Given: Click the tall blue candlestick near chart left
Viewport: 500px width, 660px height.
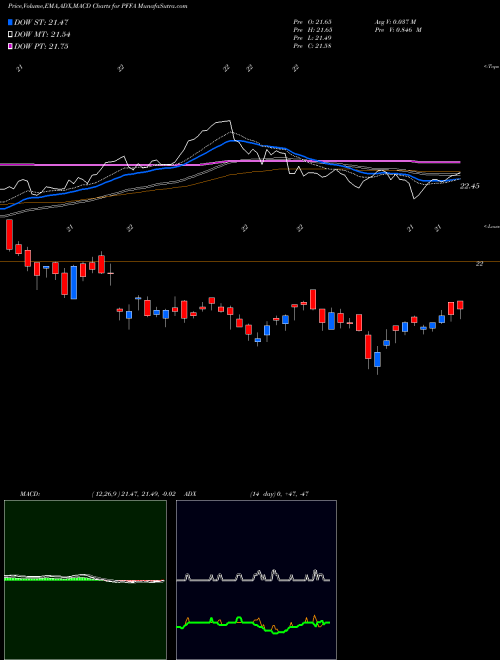Looking at the screenshot, I should (74, 282).
